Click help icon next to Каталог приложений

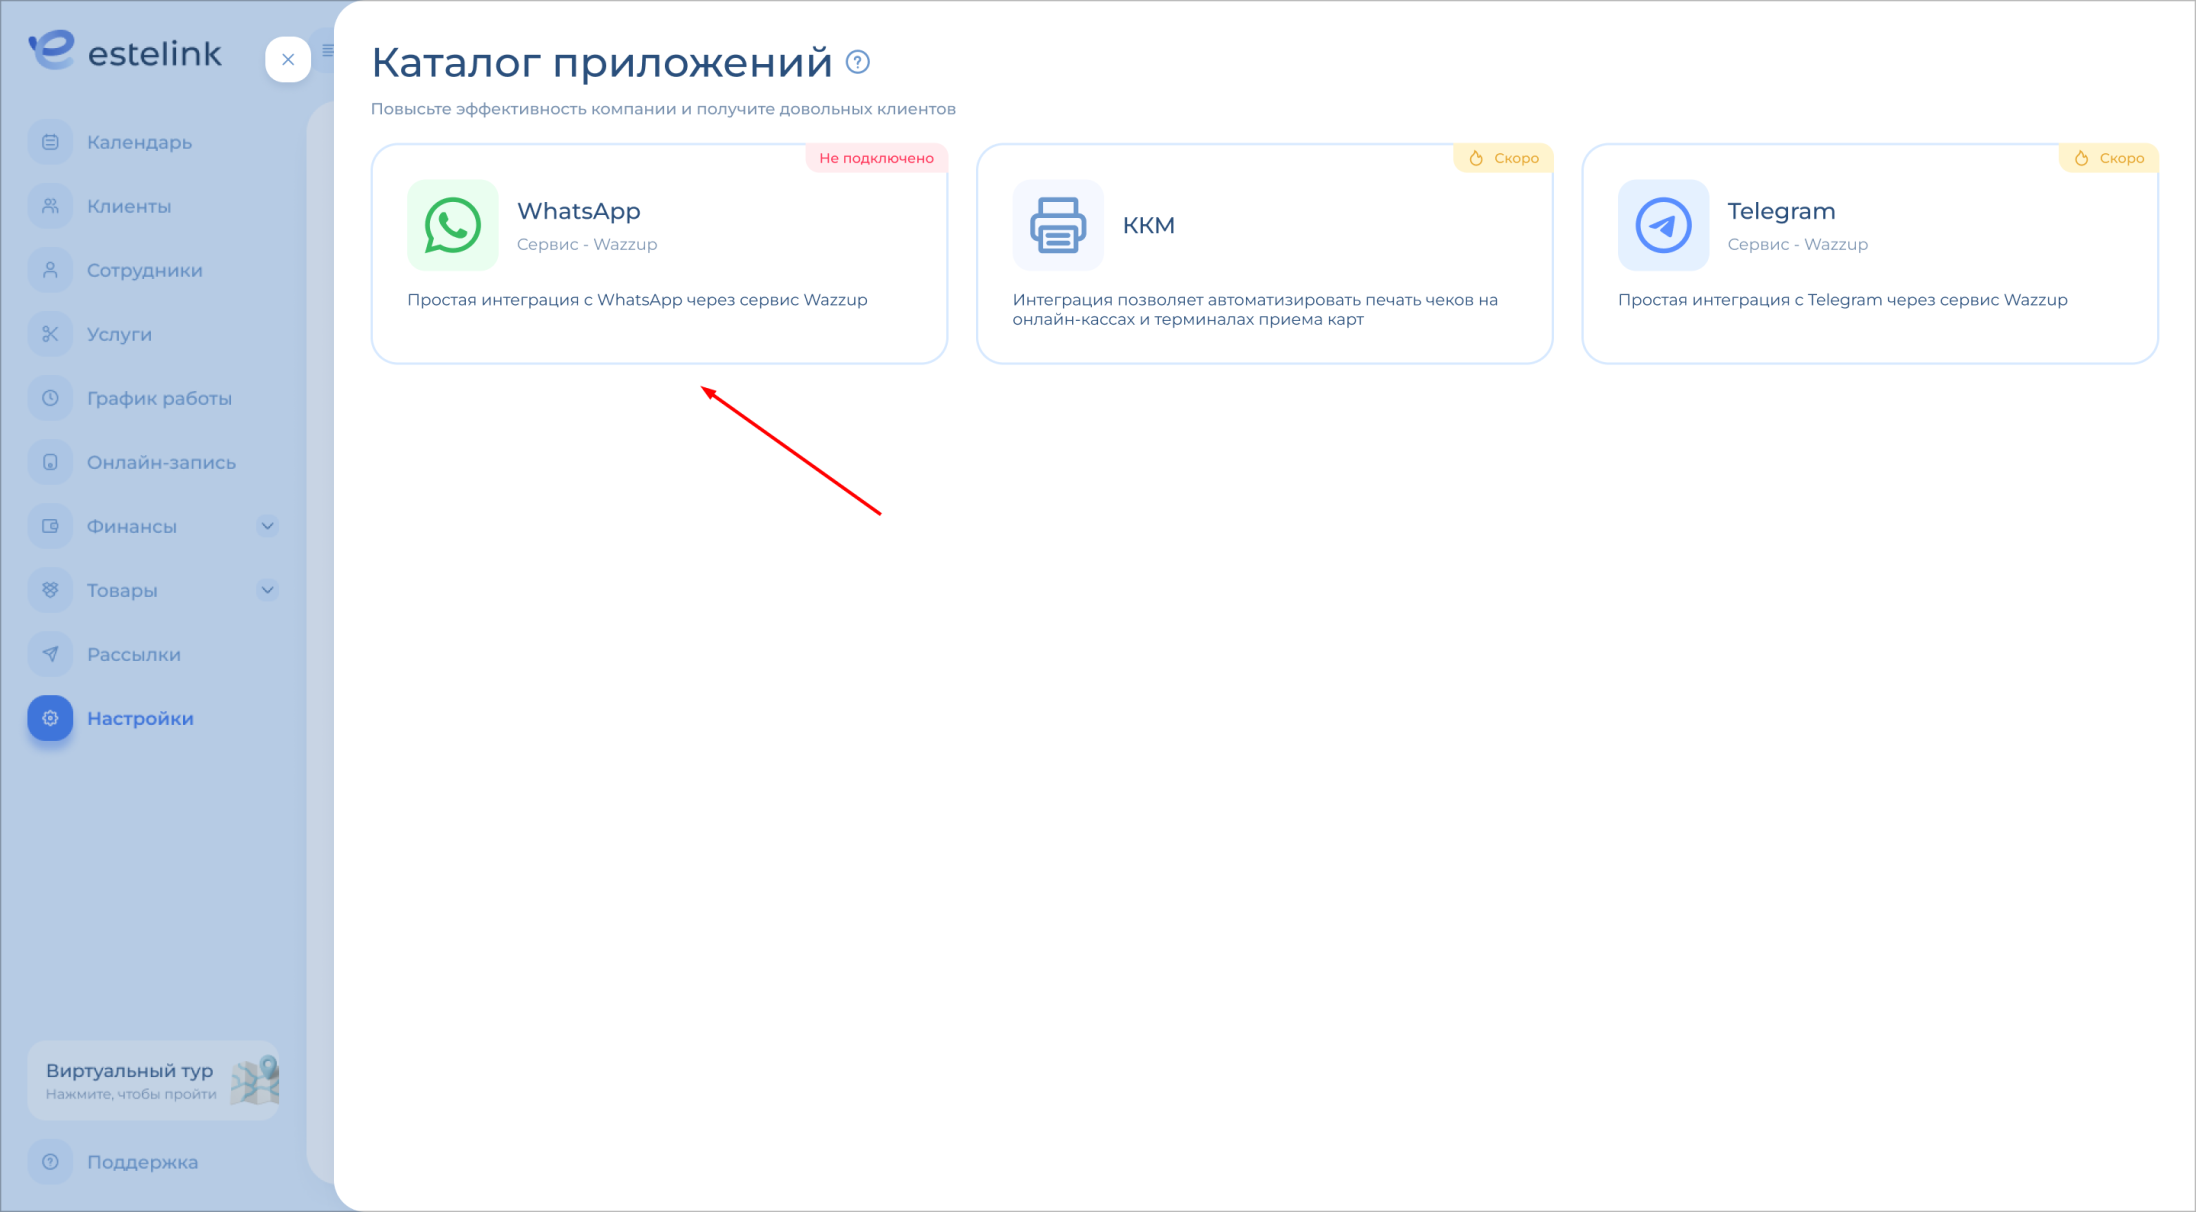tap(858, 62)
